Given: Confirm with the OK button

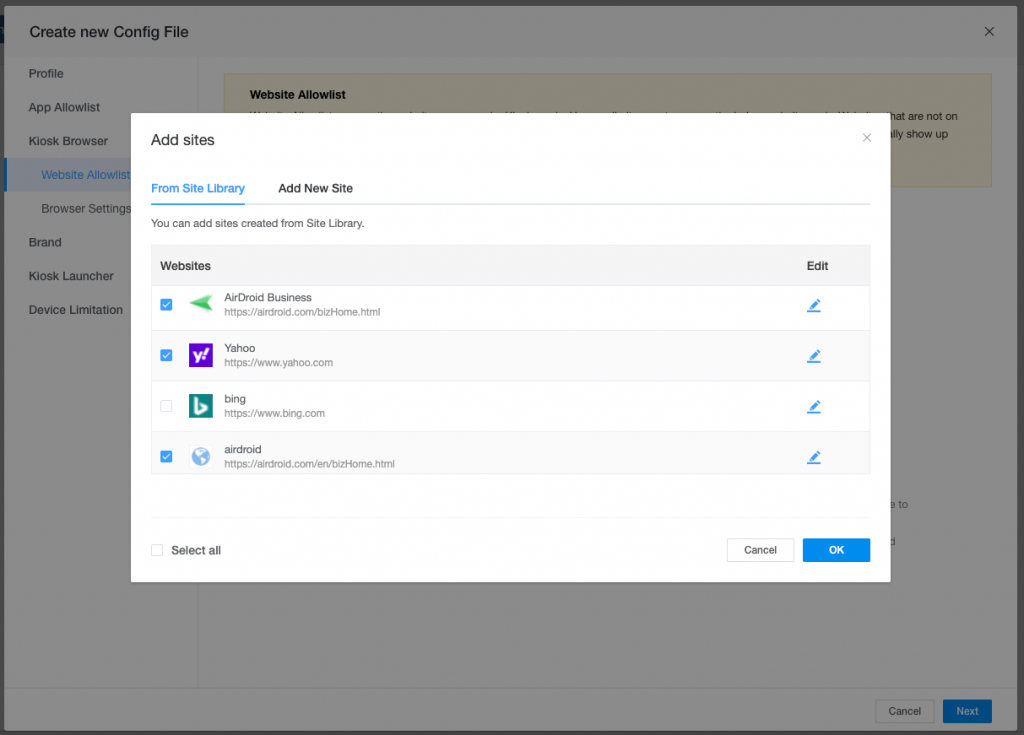Looking at the screenshot, I should (836, 550).
